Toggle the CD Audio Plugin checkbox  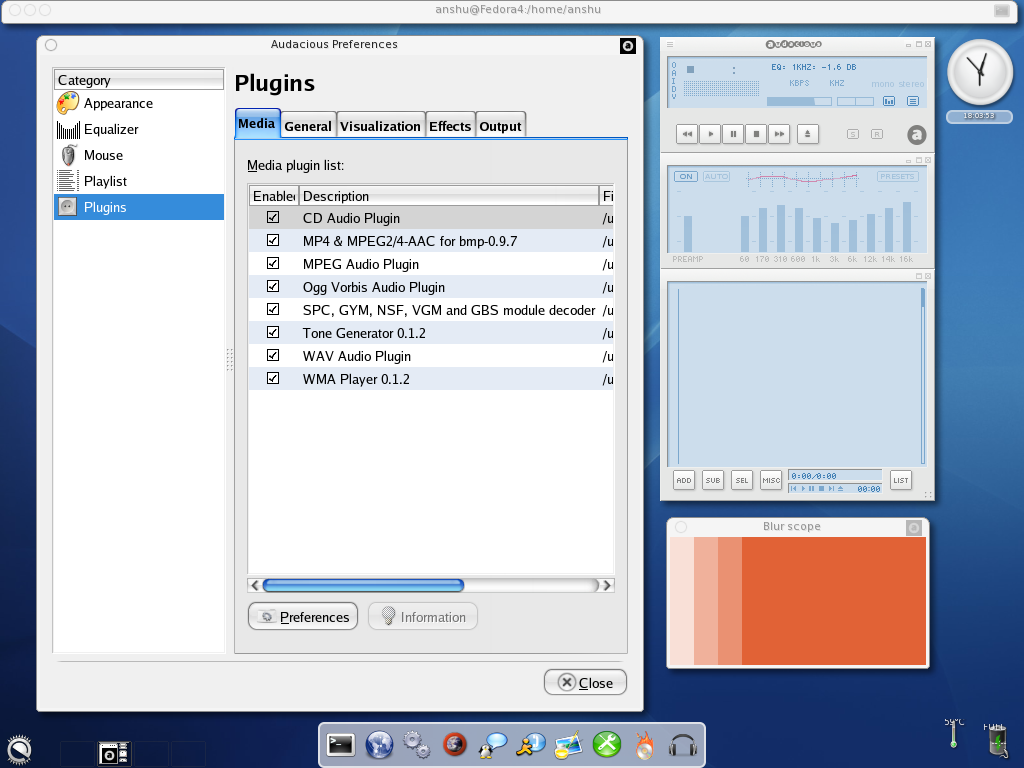click(x=273, y=217)
